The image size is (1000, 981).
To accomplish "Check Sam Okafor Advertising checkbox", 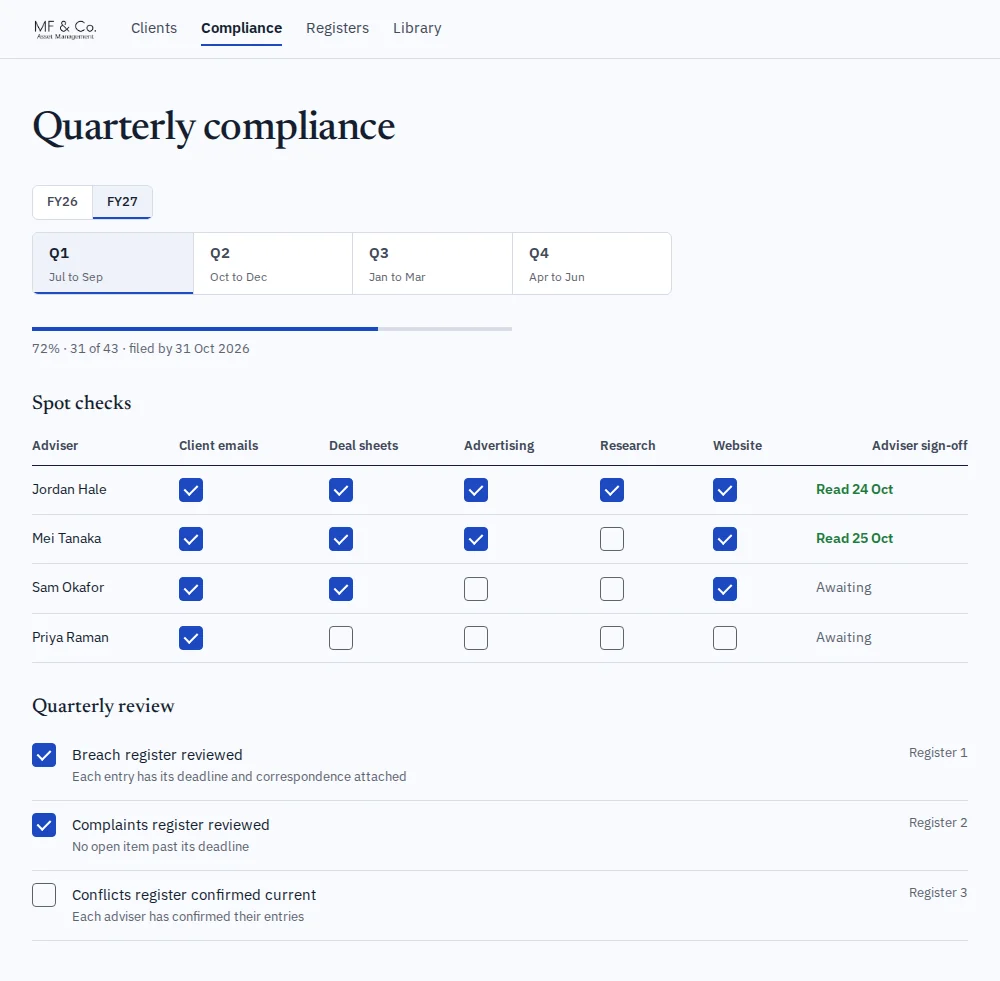I will (476, 589).
